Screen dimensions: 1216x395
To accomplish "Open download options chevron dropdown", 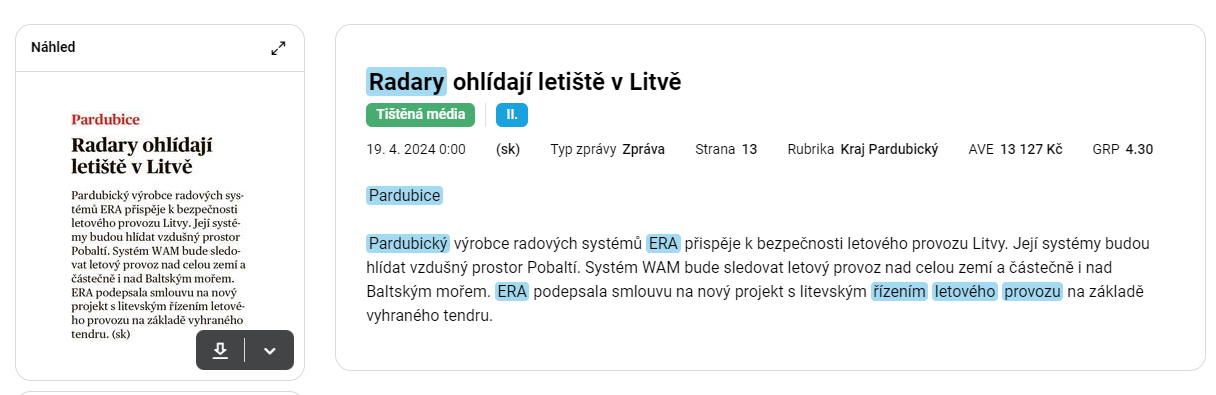I will pos(269,350).
